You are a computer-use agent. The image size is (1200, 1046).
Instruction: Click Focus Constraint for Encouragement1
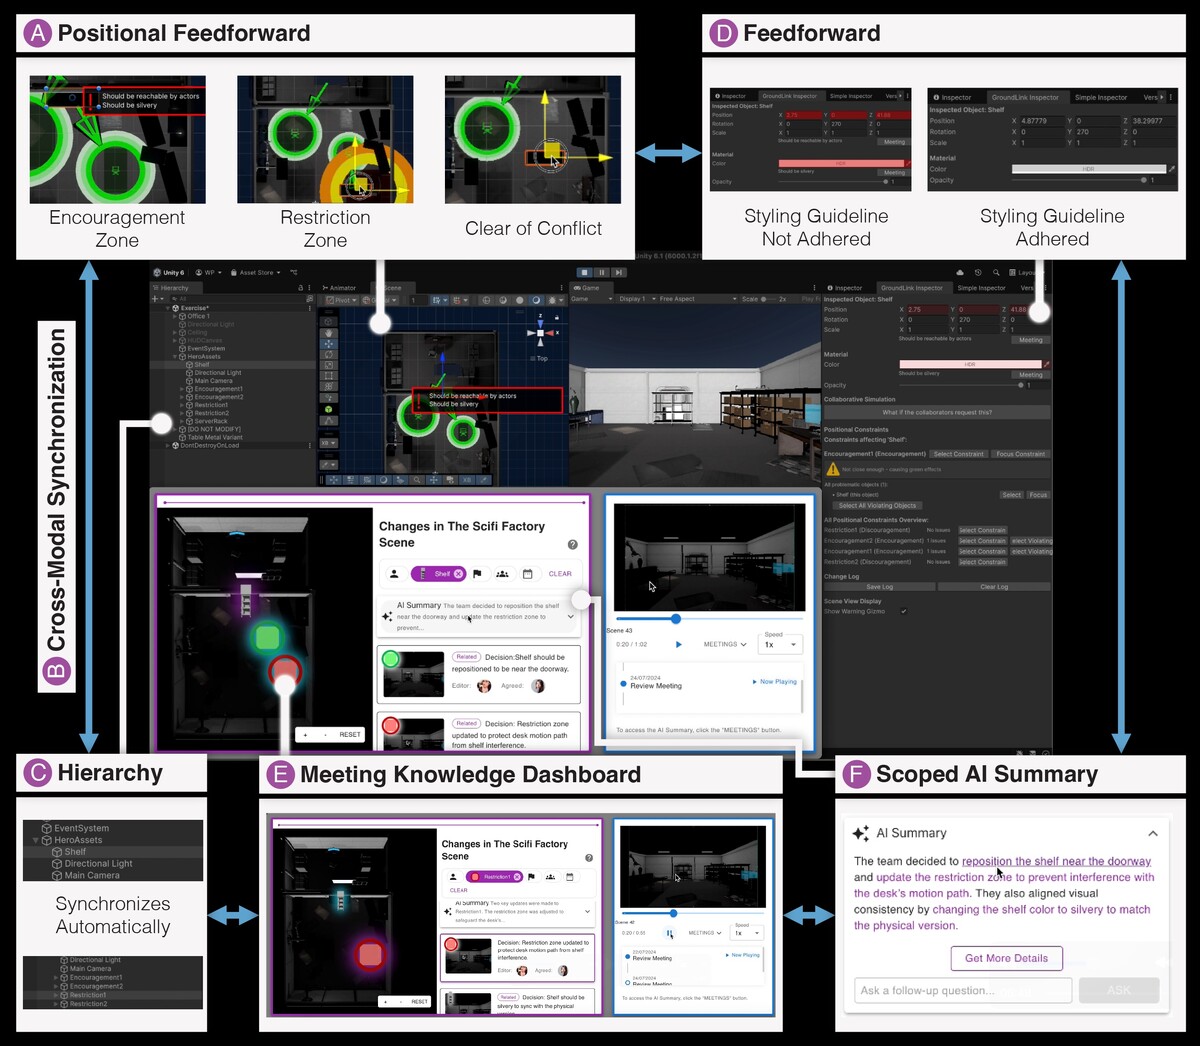point(1020,454)
